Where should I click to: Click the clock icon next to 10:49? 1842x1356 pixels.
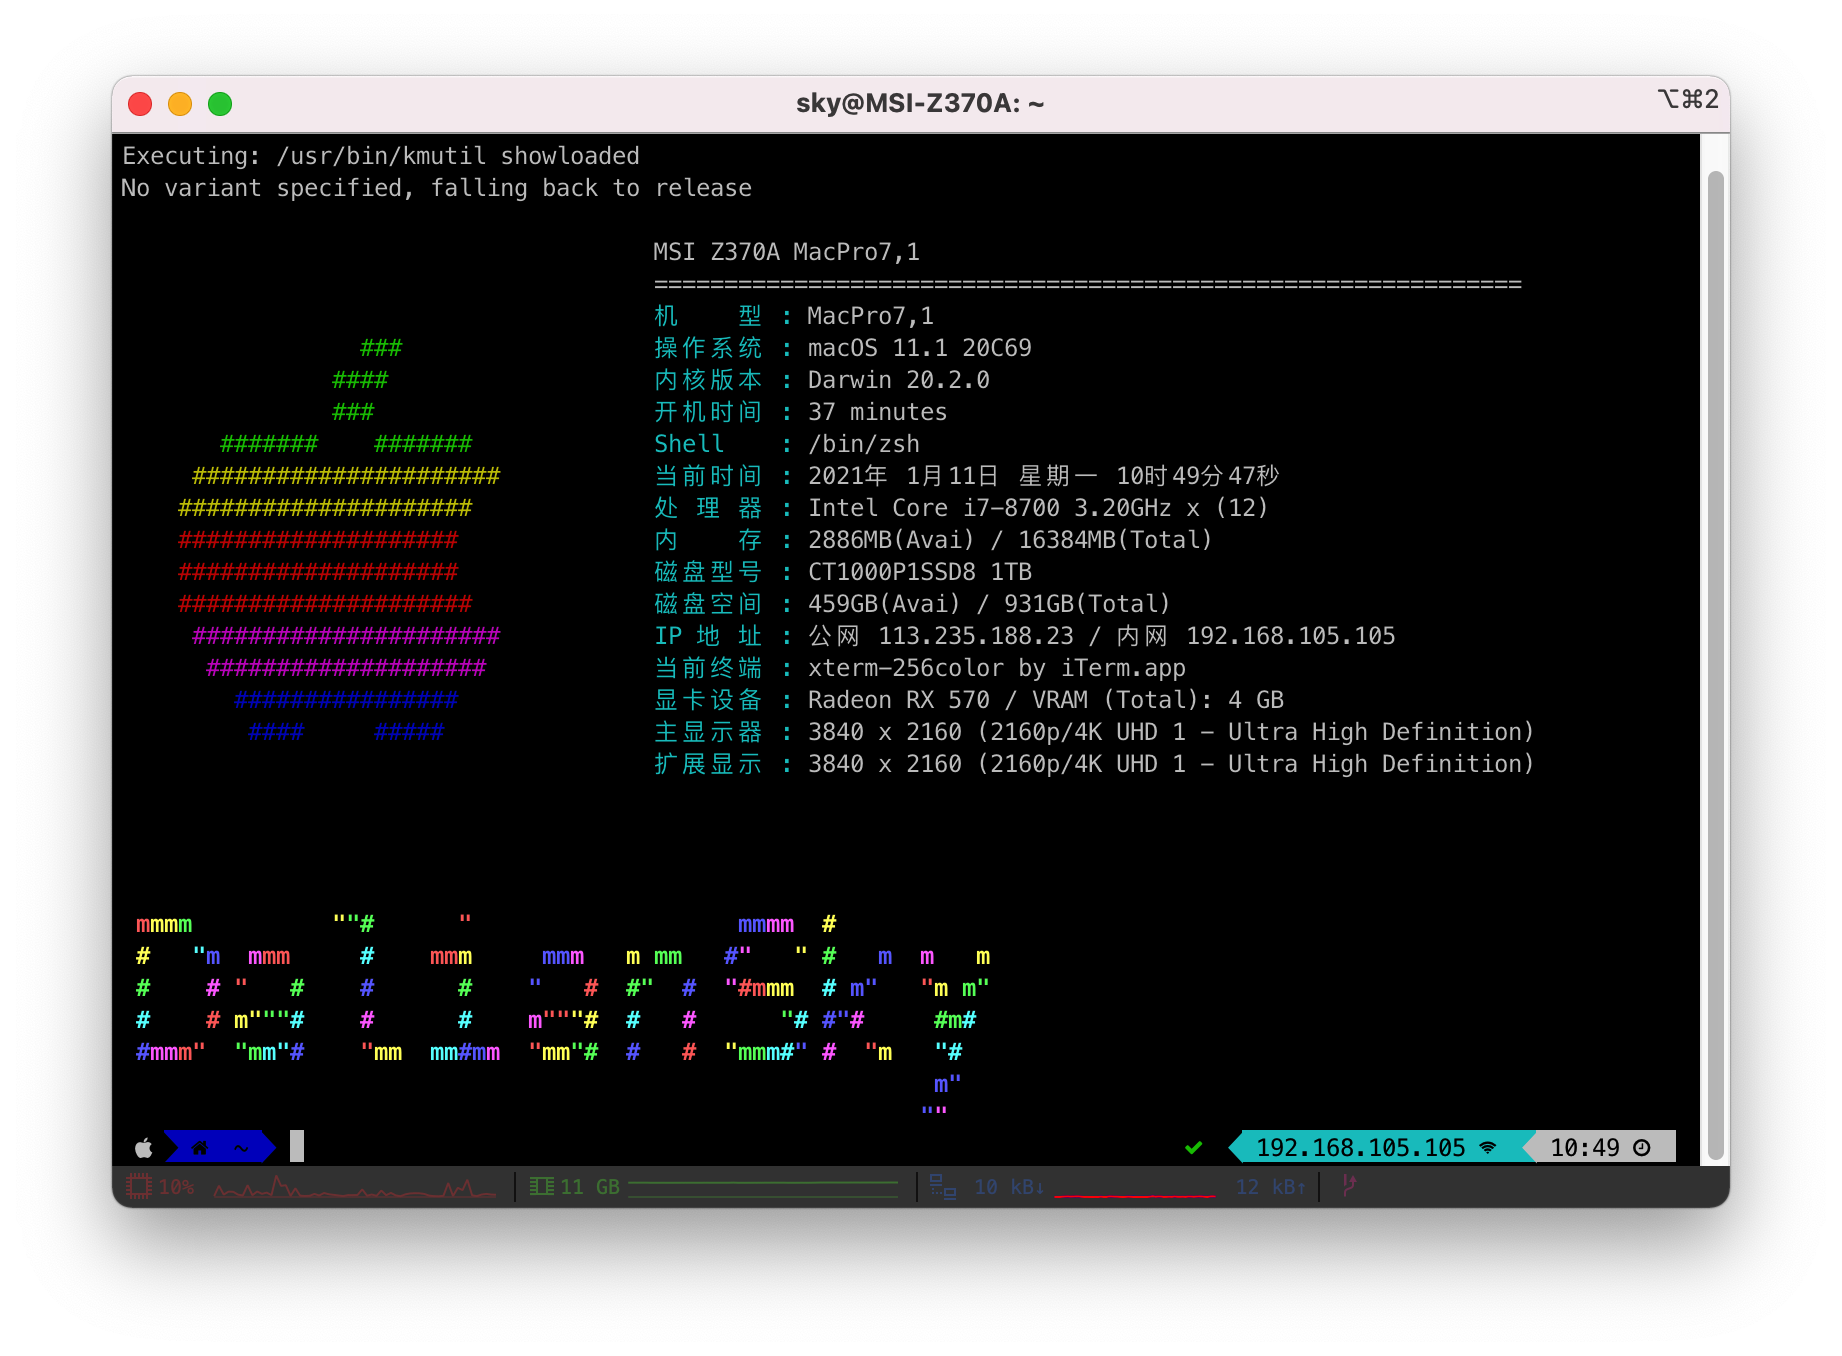coord(1642,1148)
